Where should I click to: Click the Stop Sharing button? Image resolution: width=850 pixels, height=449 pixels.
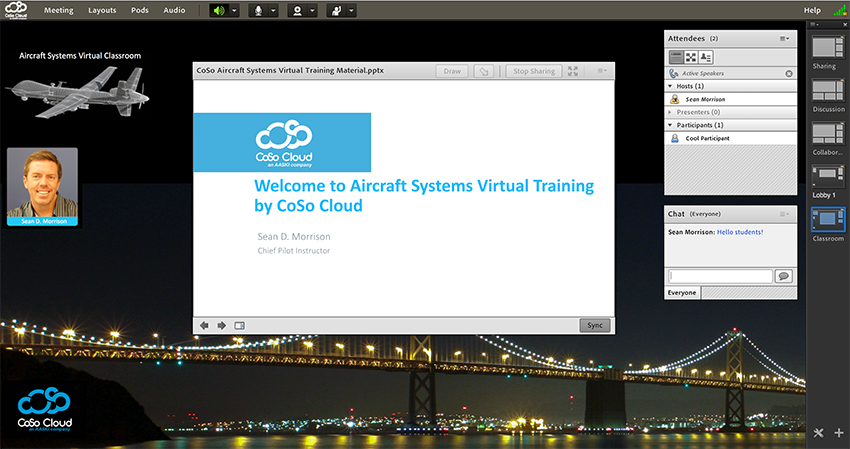pos(534,71)
